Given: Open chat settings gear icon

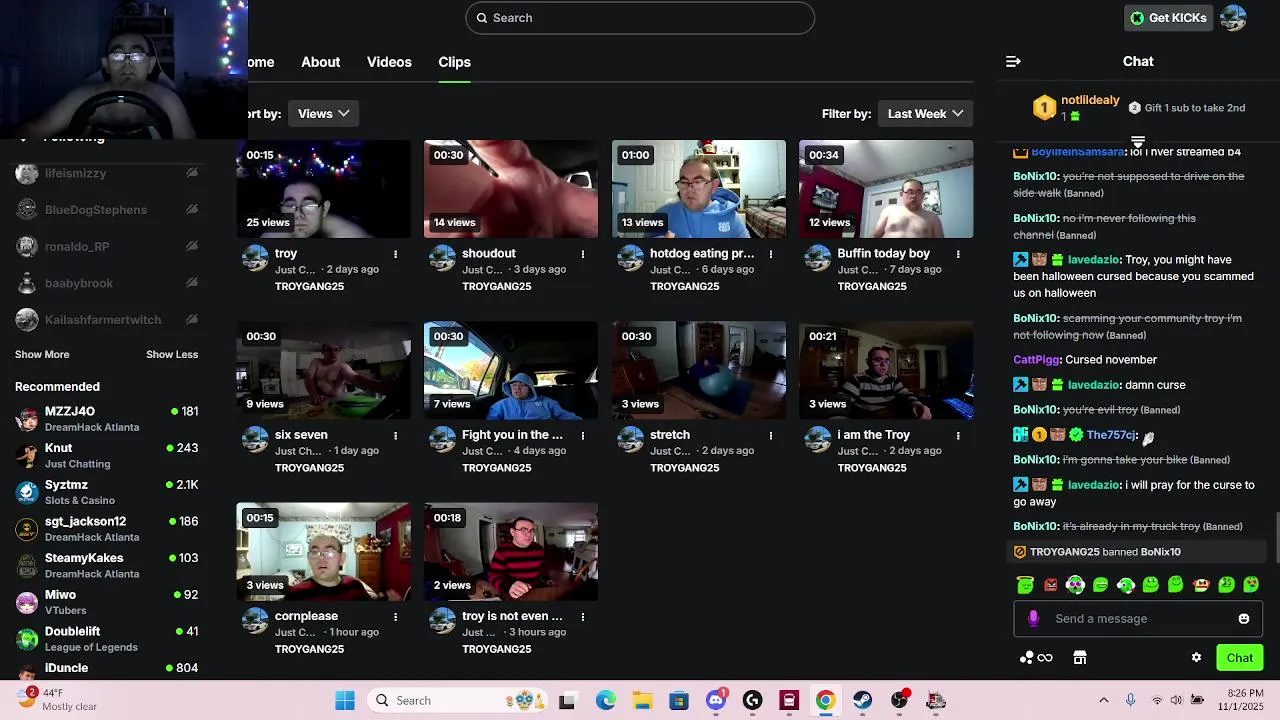Looking at the screenshot, I should [1196, 658].
